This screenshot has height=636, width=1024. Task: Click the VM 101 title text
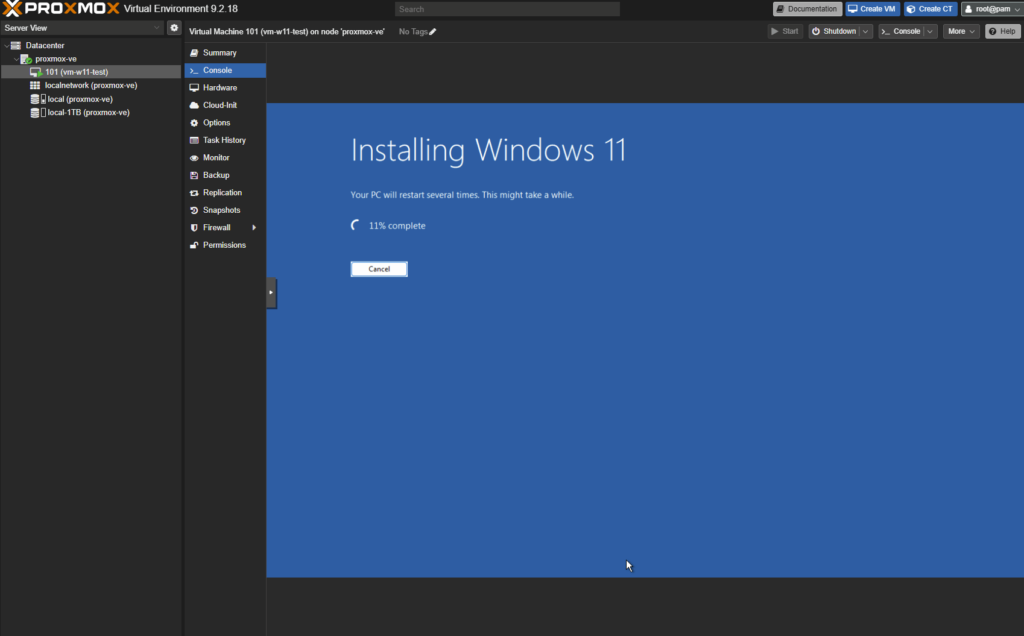[x=287, y=31]
